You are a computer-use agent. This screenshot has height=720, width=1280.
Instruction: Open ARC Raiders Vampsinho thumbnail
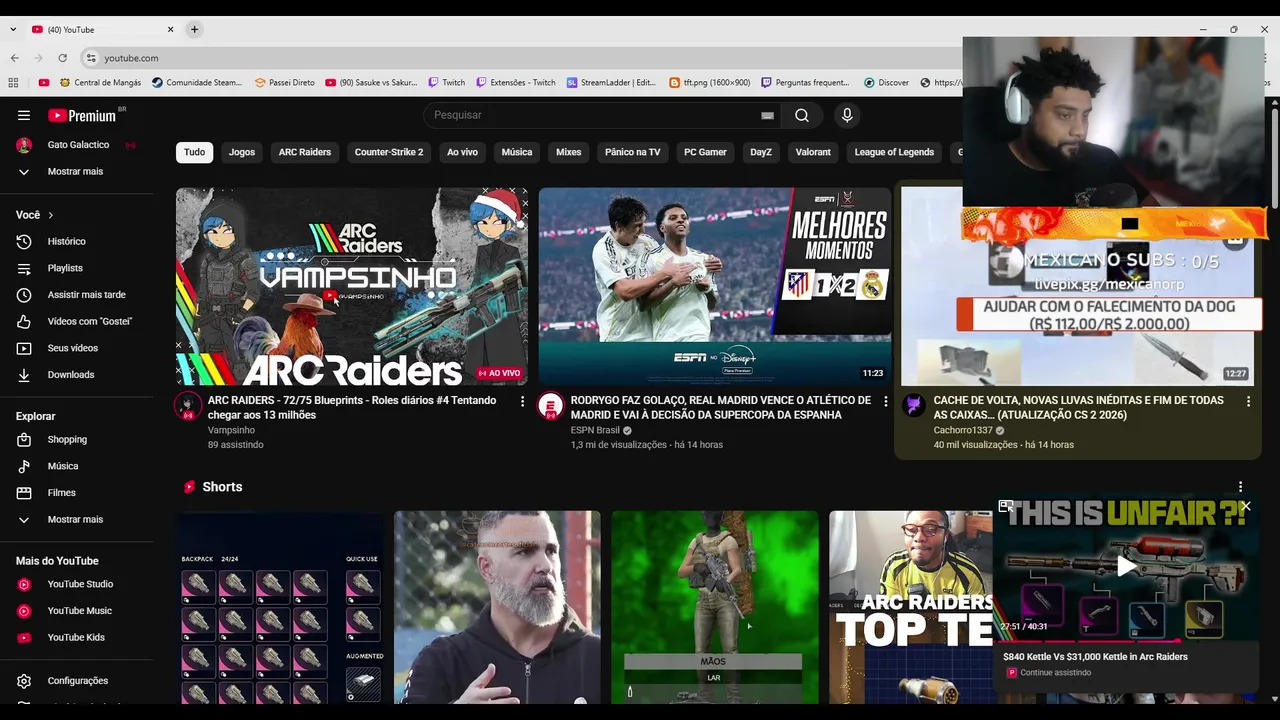[352, 286]
